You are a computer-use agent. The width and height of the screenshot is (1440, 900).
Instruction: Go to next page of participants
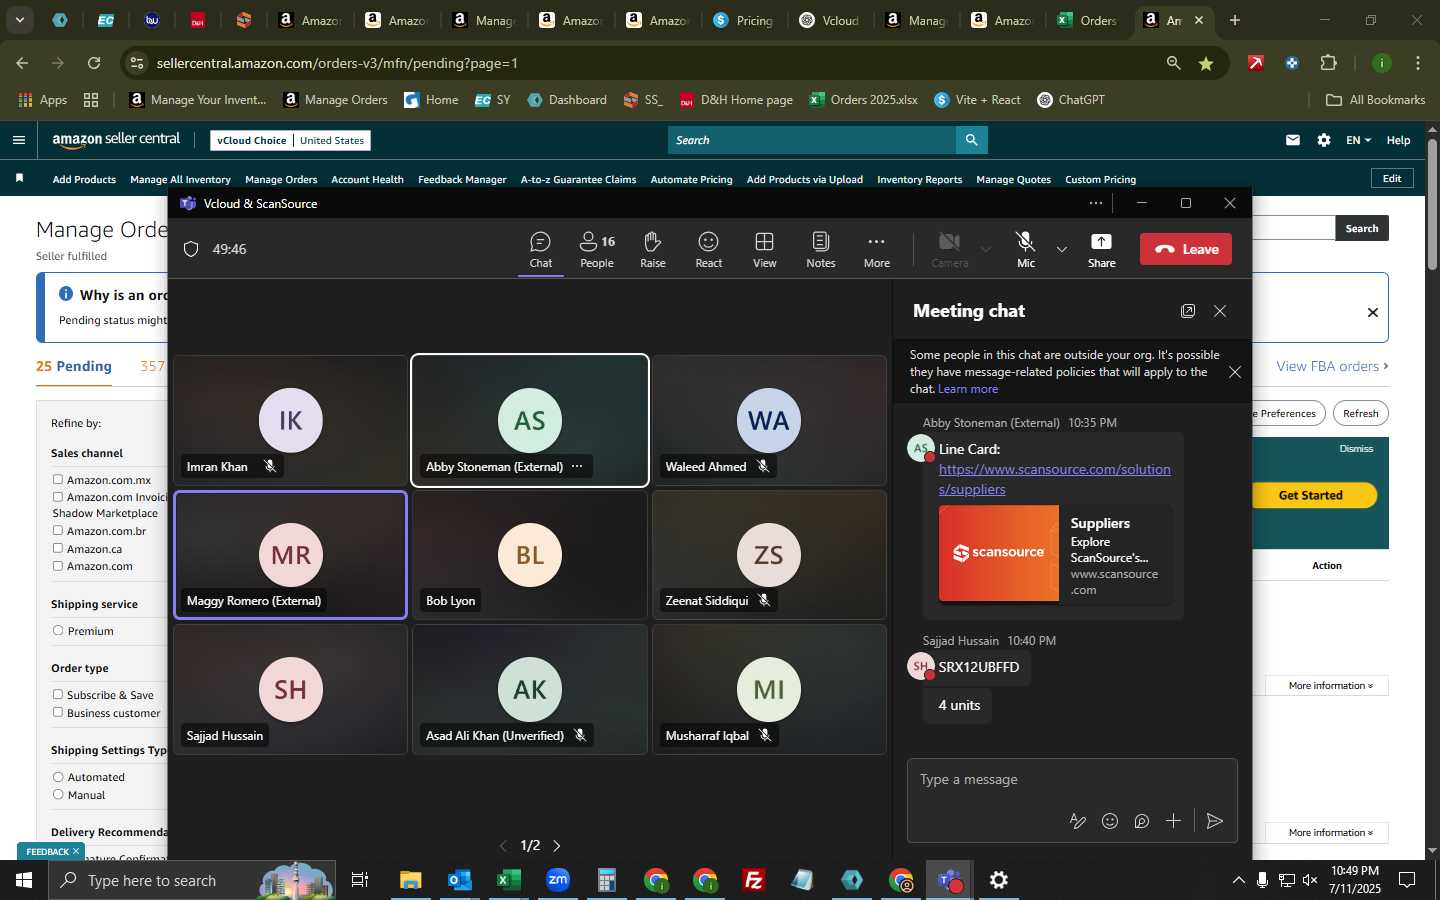click(x=557, y=846)
